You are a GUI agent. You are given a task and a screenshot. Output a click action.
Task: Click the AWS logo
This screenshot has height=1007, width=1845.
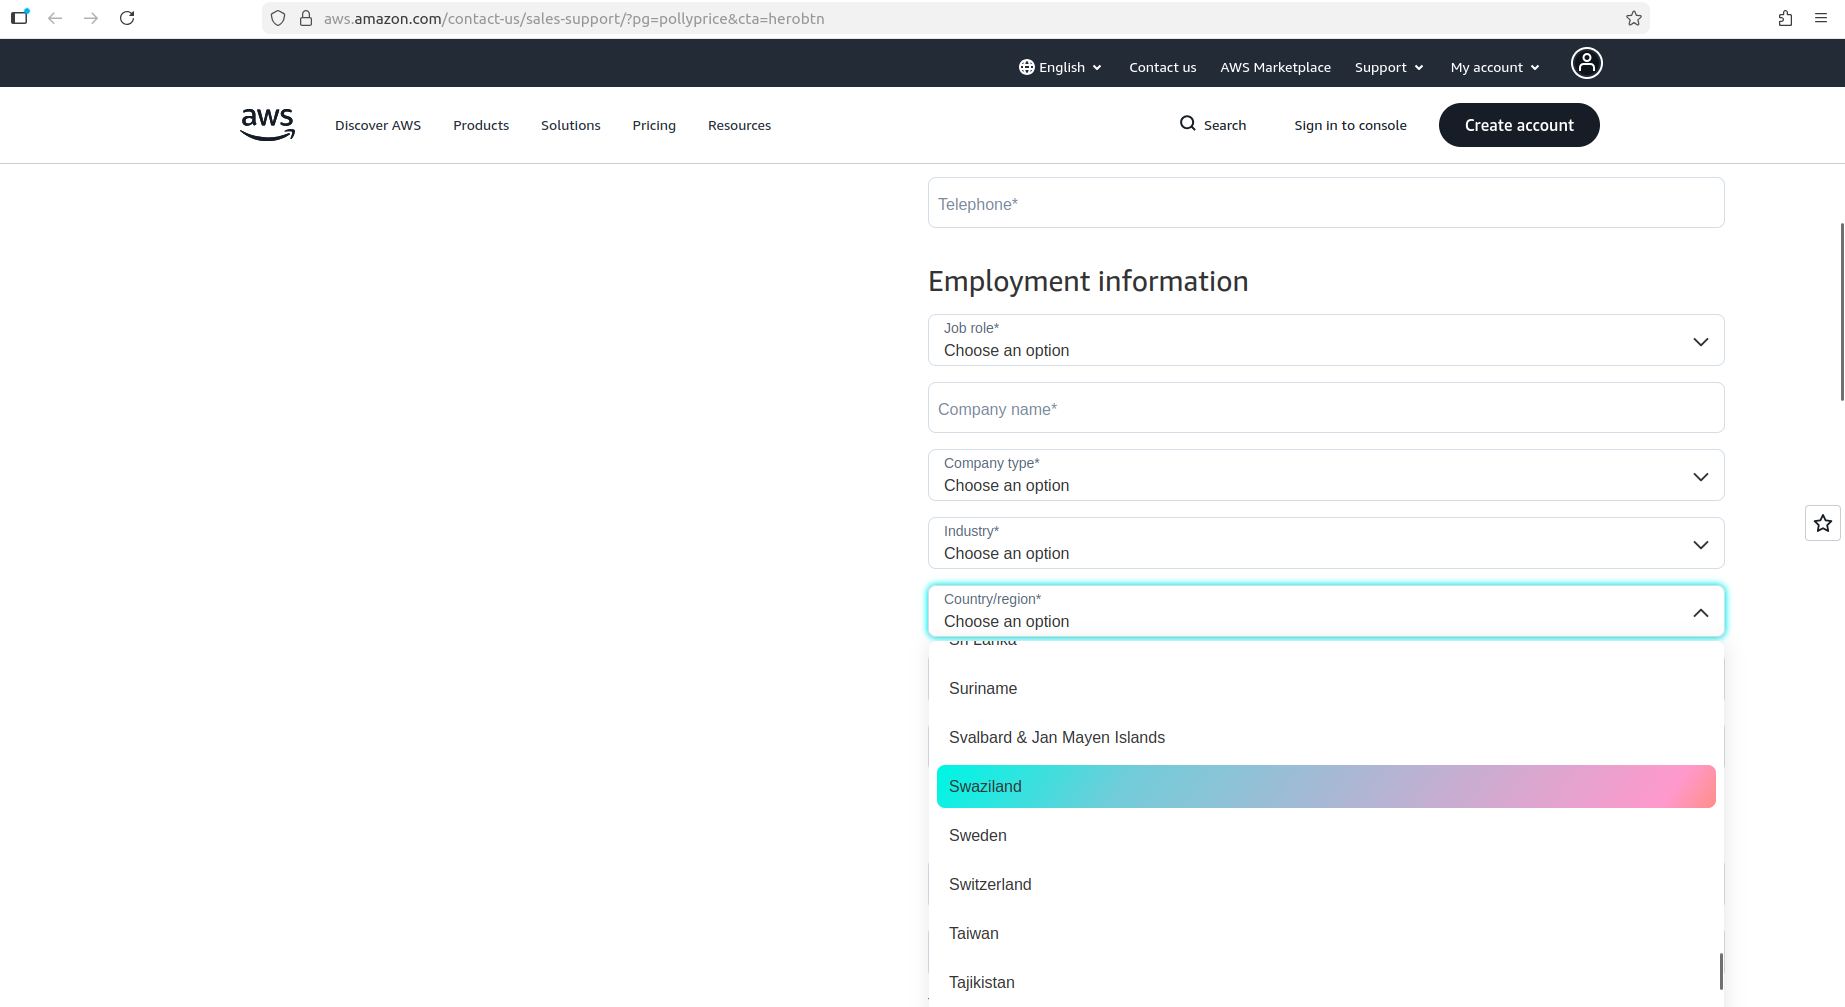click(267, 125)
